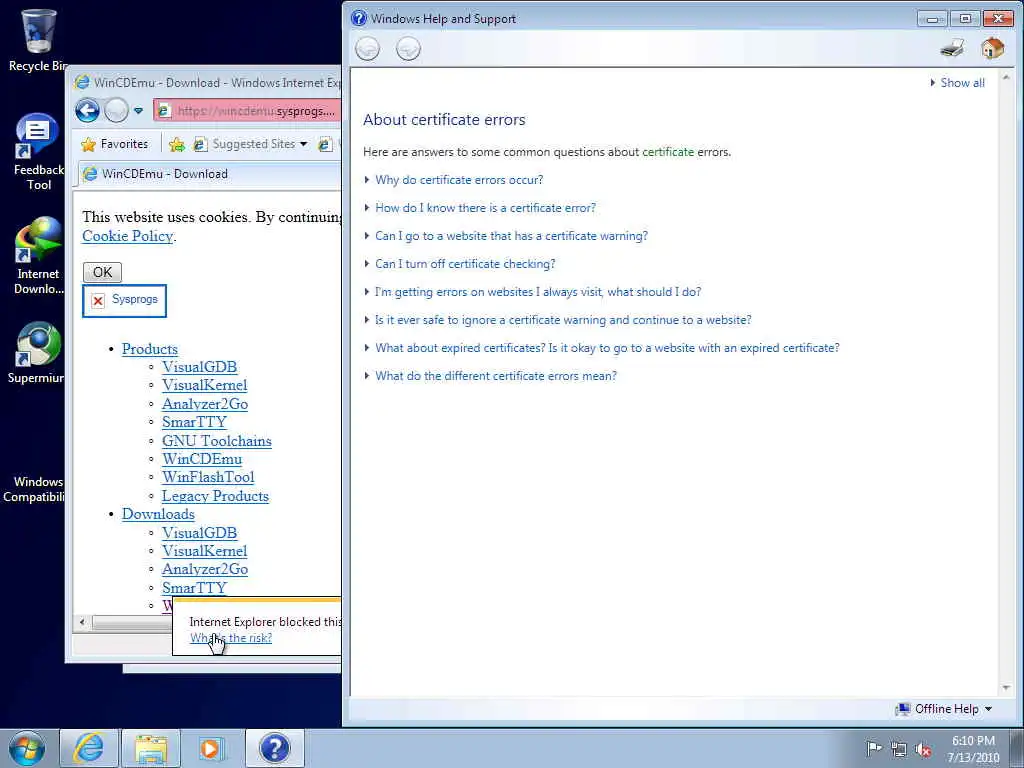Image resolution: width=1024 pixels, height=768 pixels.
Task: Open GNU Toolchains link
Action: click(x=217, y=441)
